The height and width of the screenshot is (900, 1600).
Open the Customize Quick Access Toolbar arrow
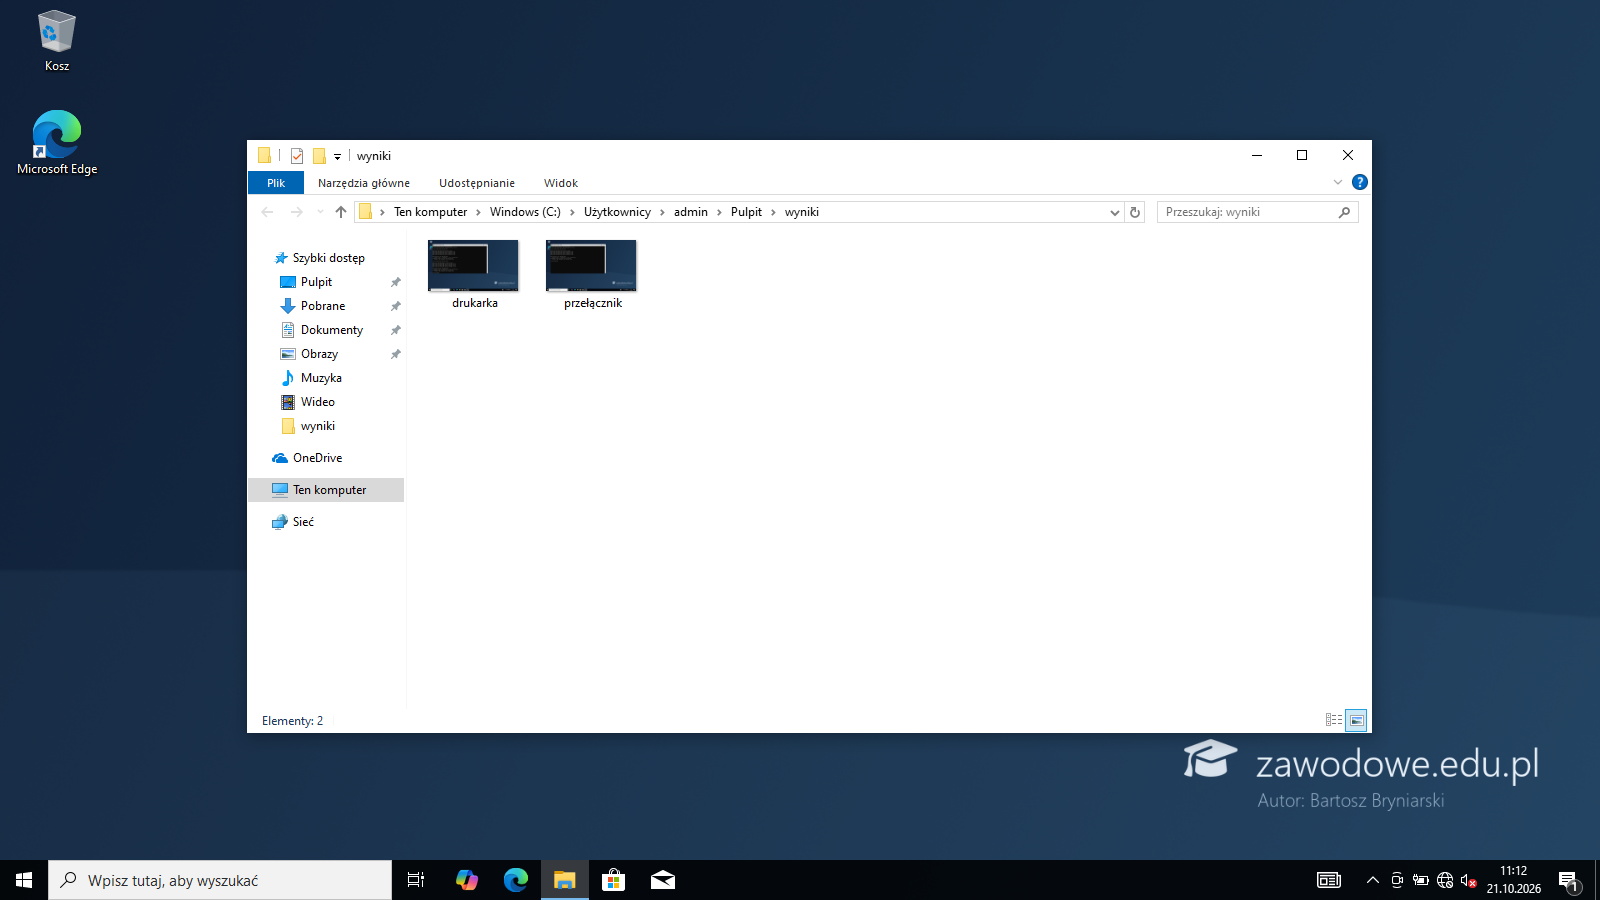coord(337,157)
